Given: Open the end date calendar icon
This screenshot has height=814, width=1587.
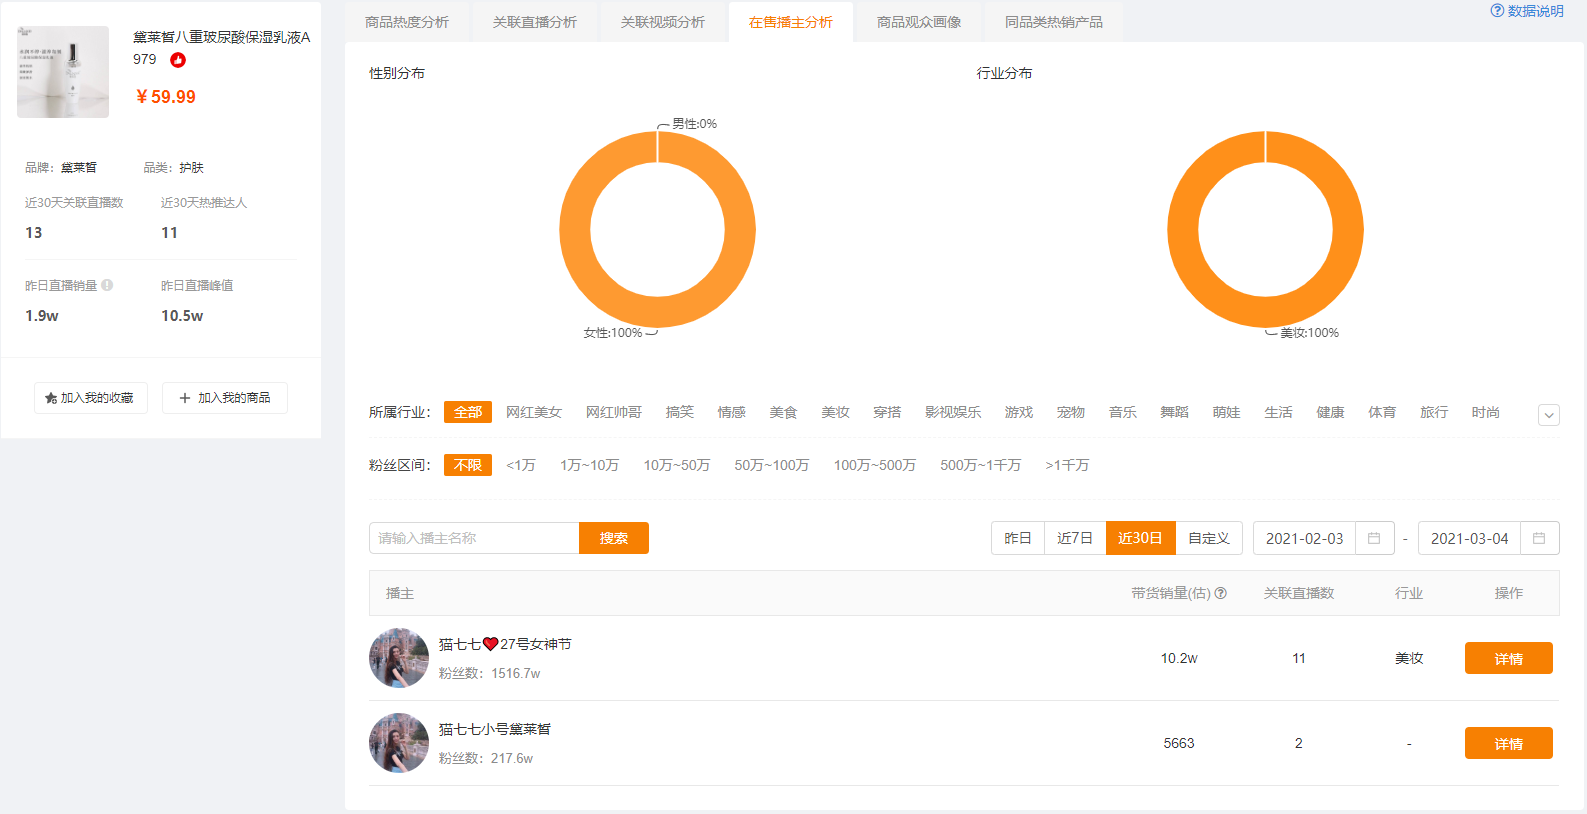Looking at the screenshot, I should [x=1539, y=538].
